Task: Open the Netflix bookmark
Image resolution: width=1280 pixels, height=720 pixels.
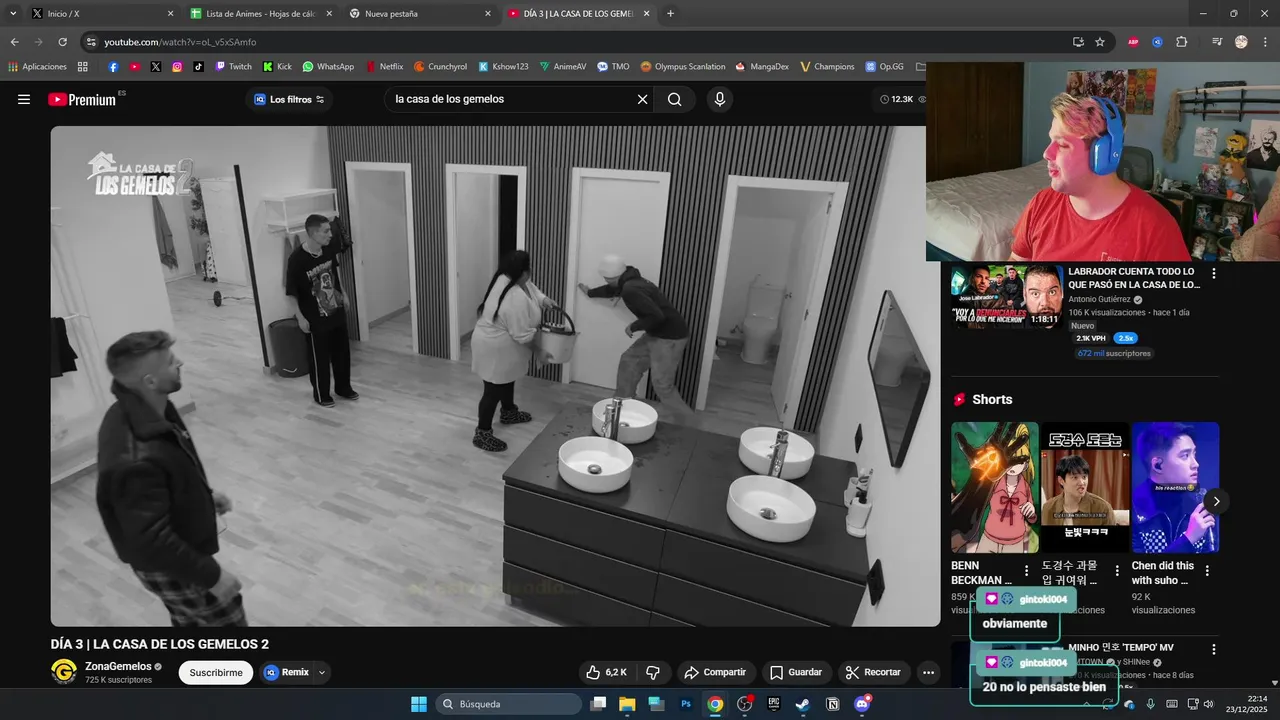Action: pyautogui.click(x=385, y=67)
